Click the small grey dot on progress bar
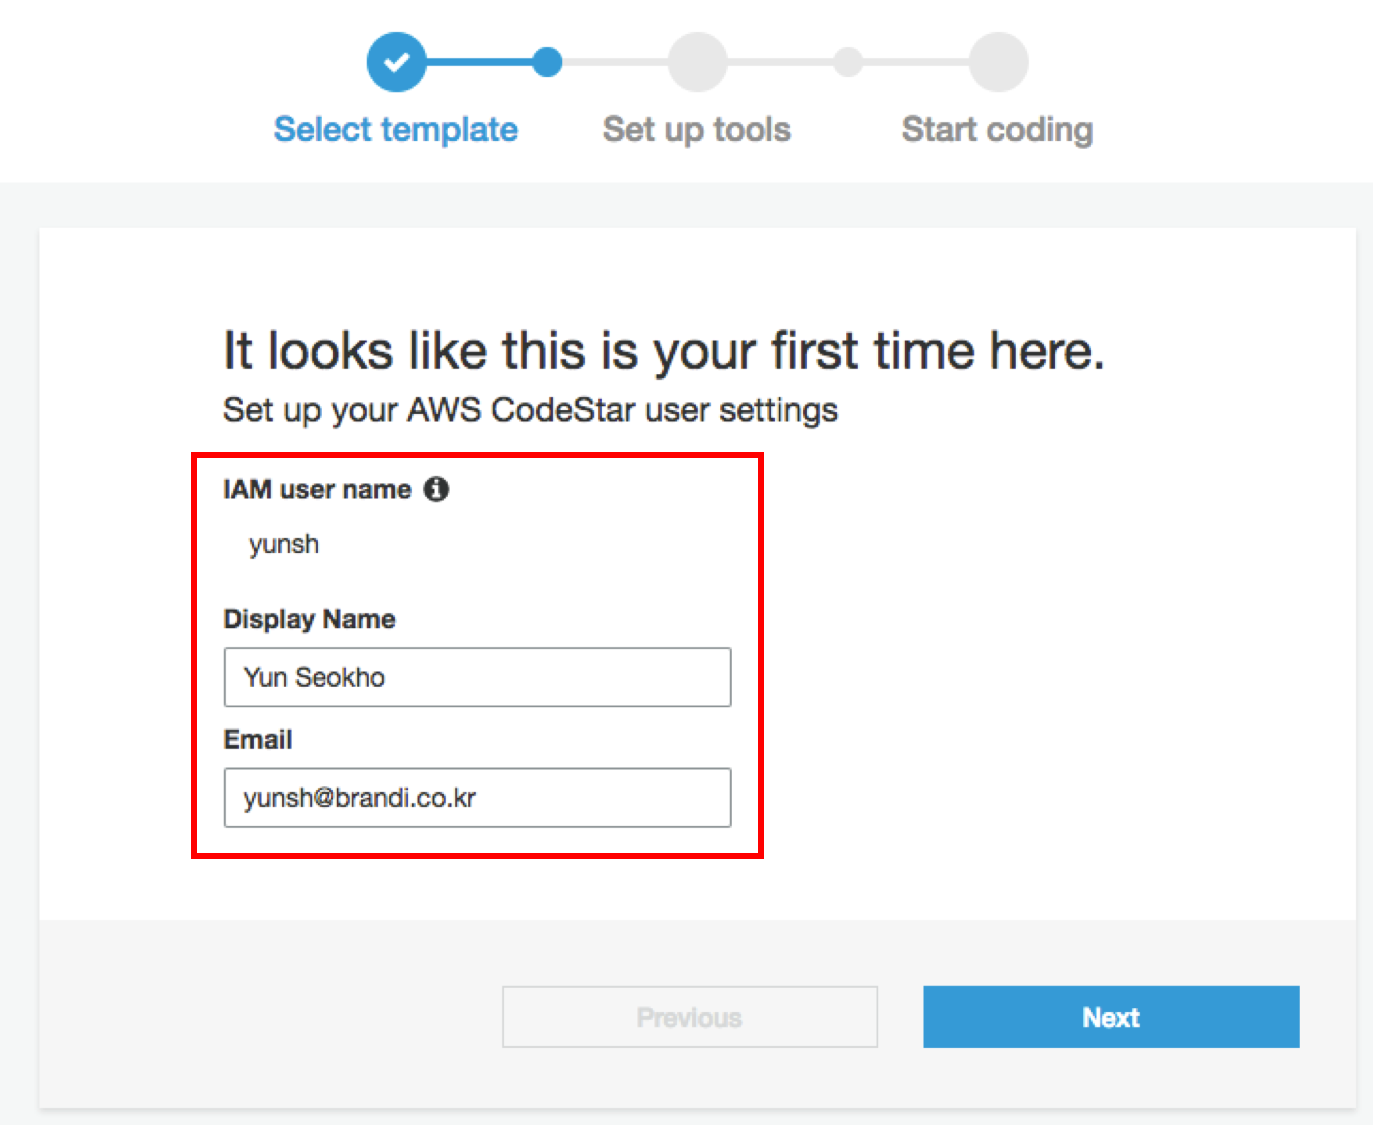The image size is (1373, 1125). click(848, 62)
